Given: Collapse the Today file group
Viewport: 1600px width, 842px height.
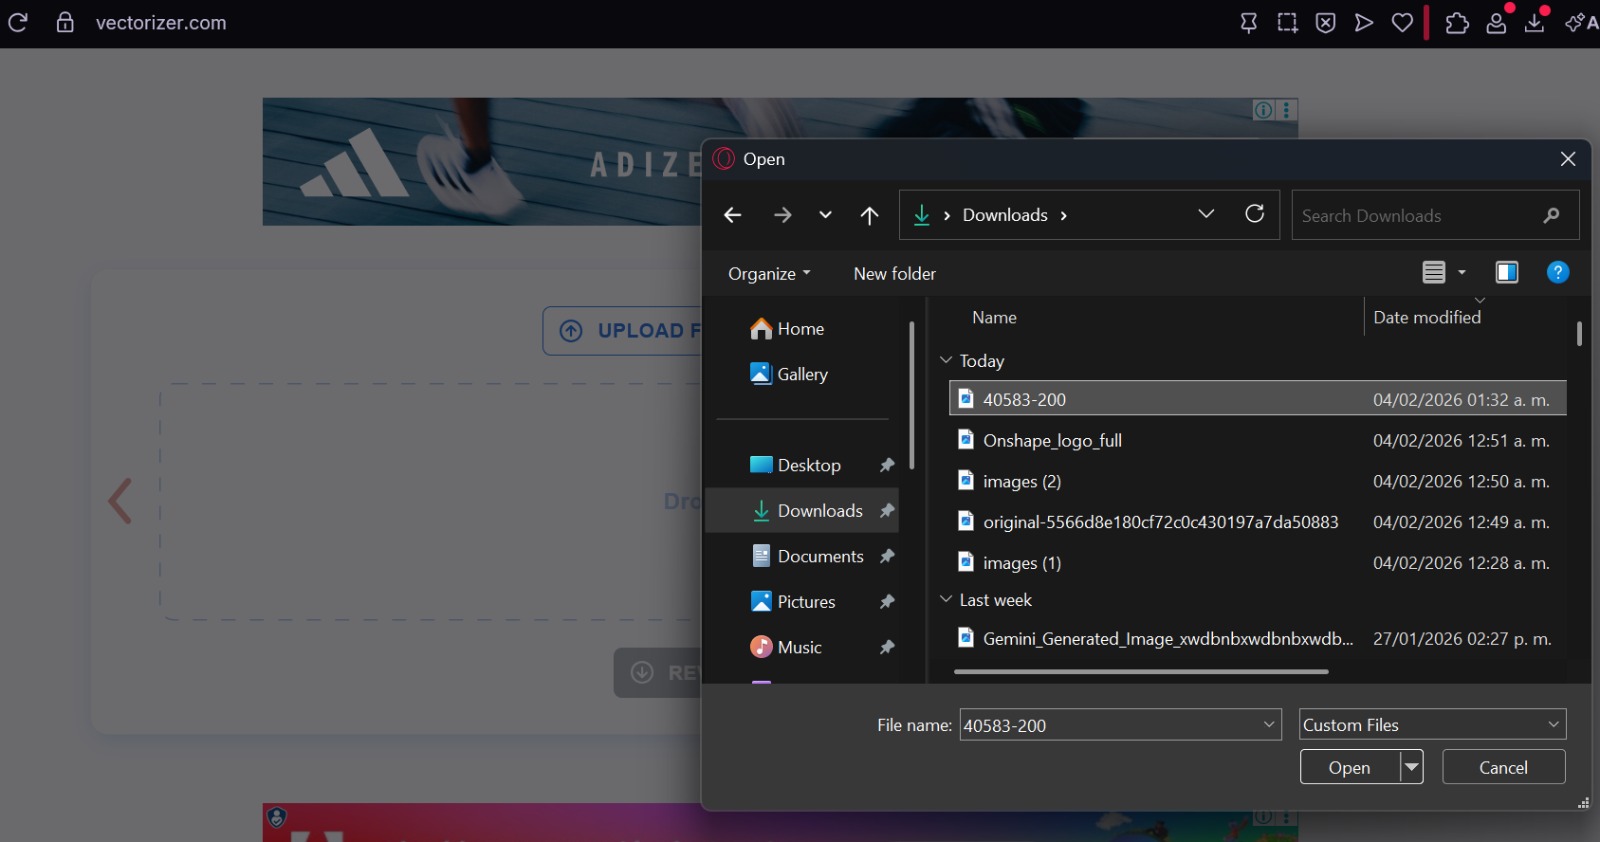Looking at the screenshot, I should (946, 360).
